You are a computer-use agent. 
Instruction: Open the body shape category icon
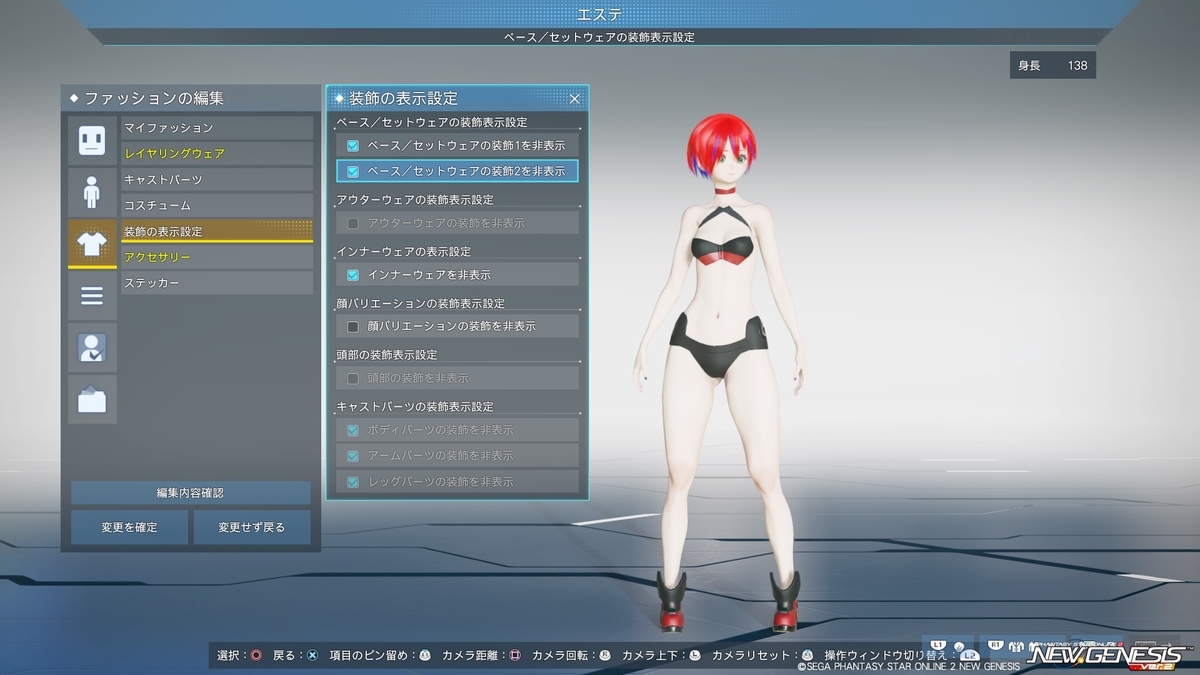pyautogui.click(x=92, y=192)
